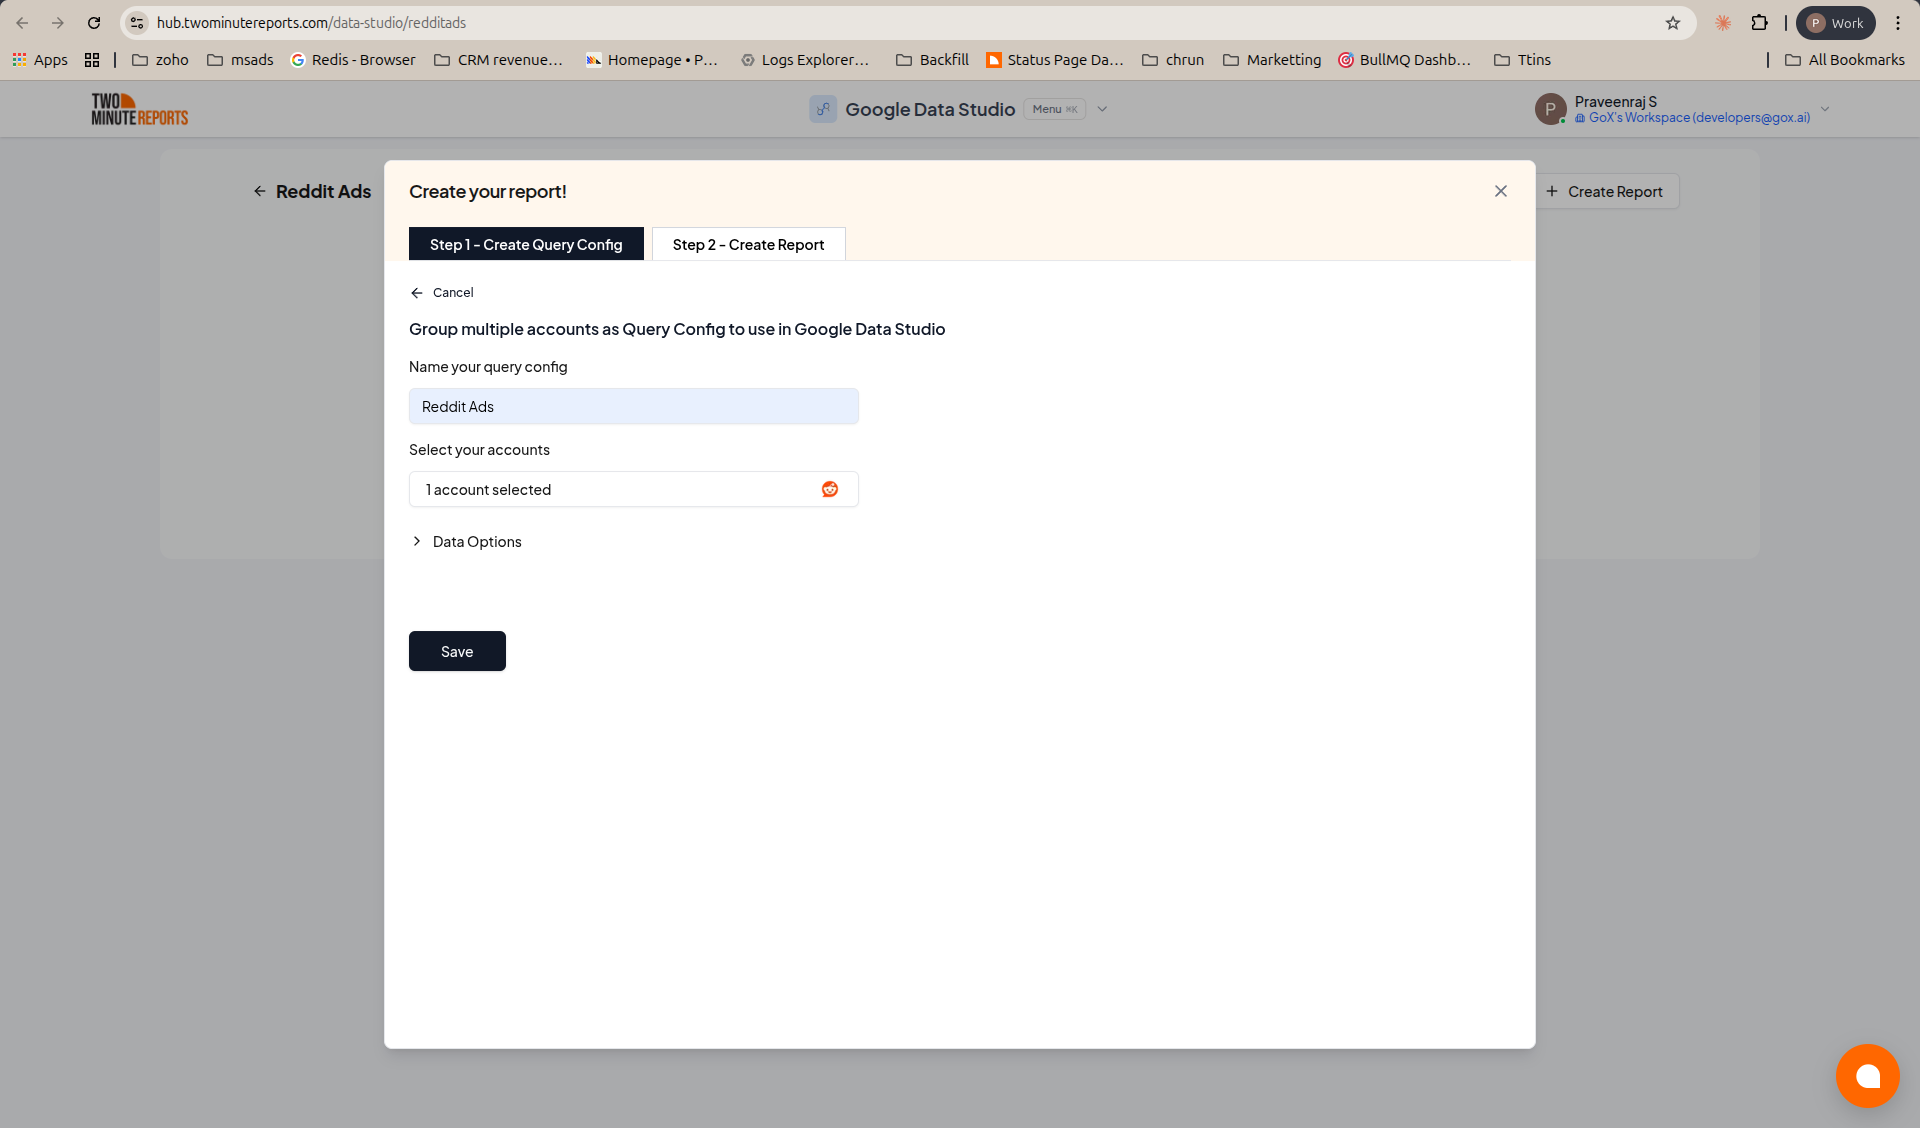Viewport: 1920px width, 1128px height.
Task: Open the Extensions puzzle icon
Action: point(1759,23)
